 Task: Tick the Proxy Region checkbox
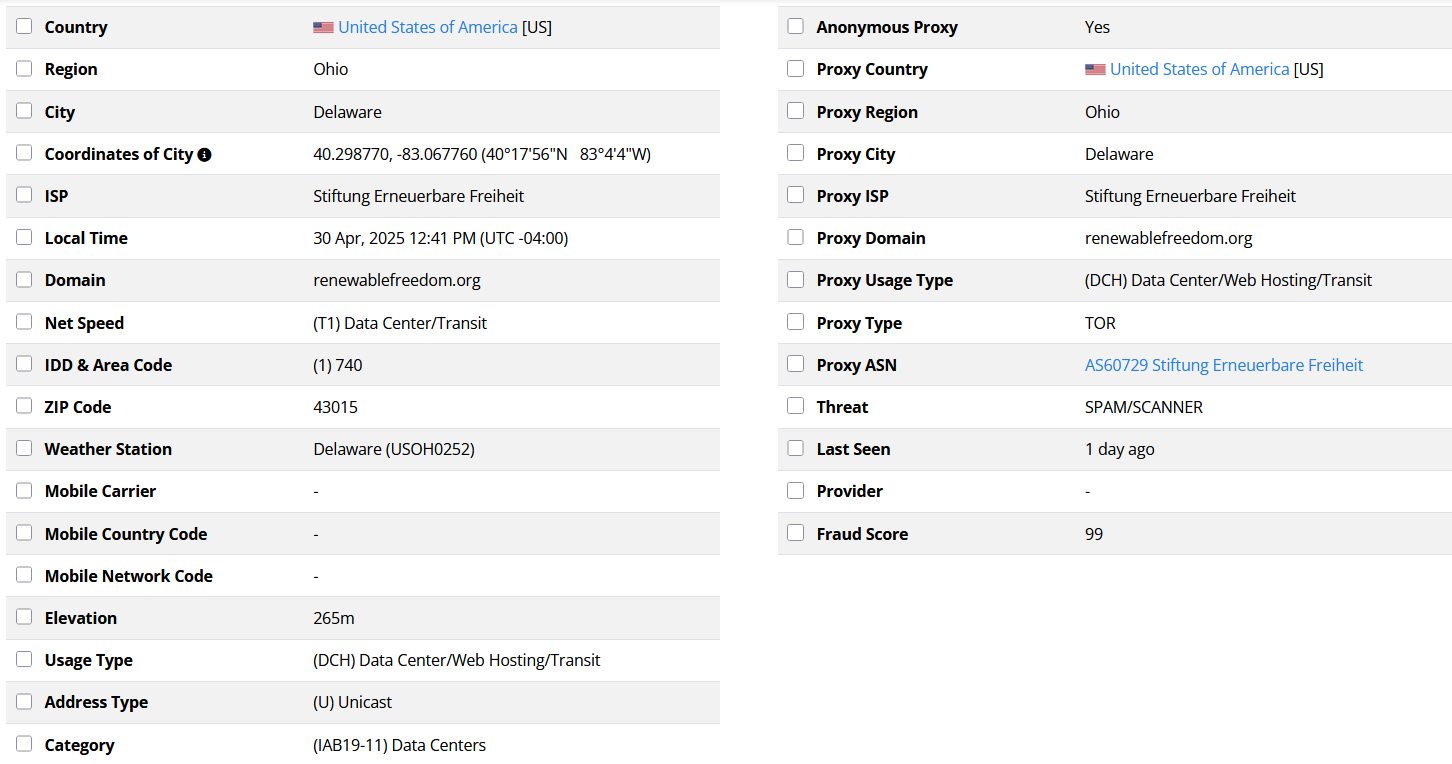pyautogui.click(x=796, y=111)
